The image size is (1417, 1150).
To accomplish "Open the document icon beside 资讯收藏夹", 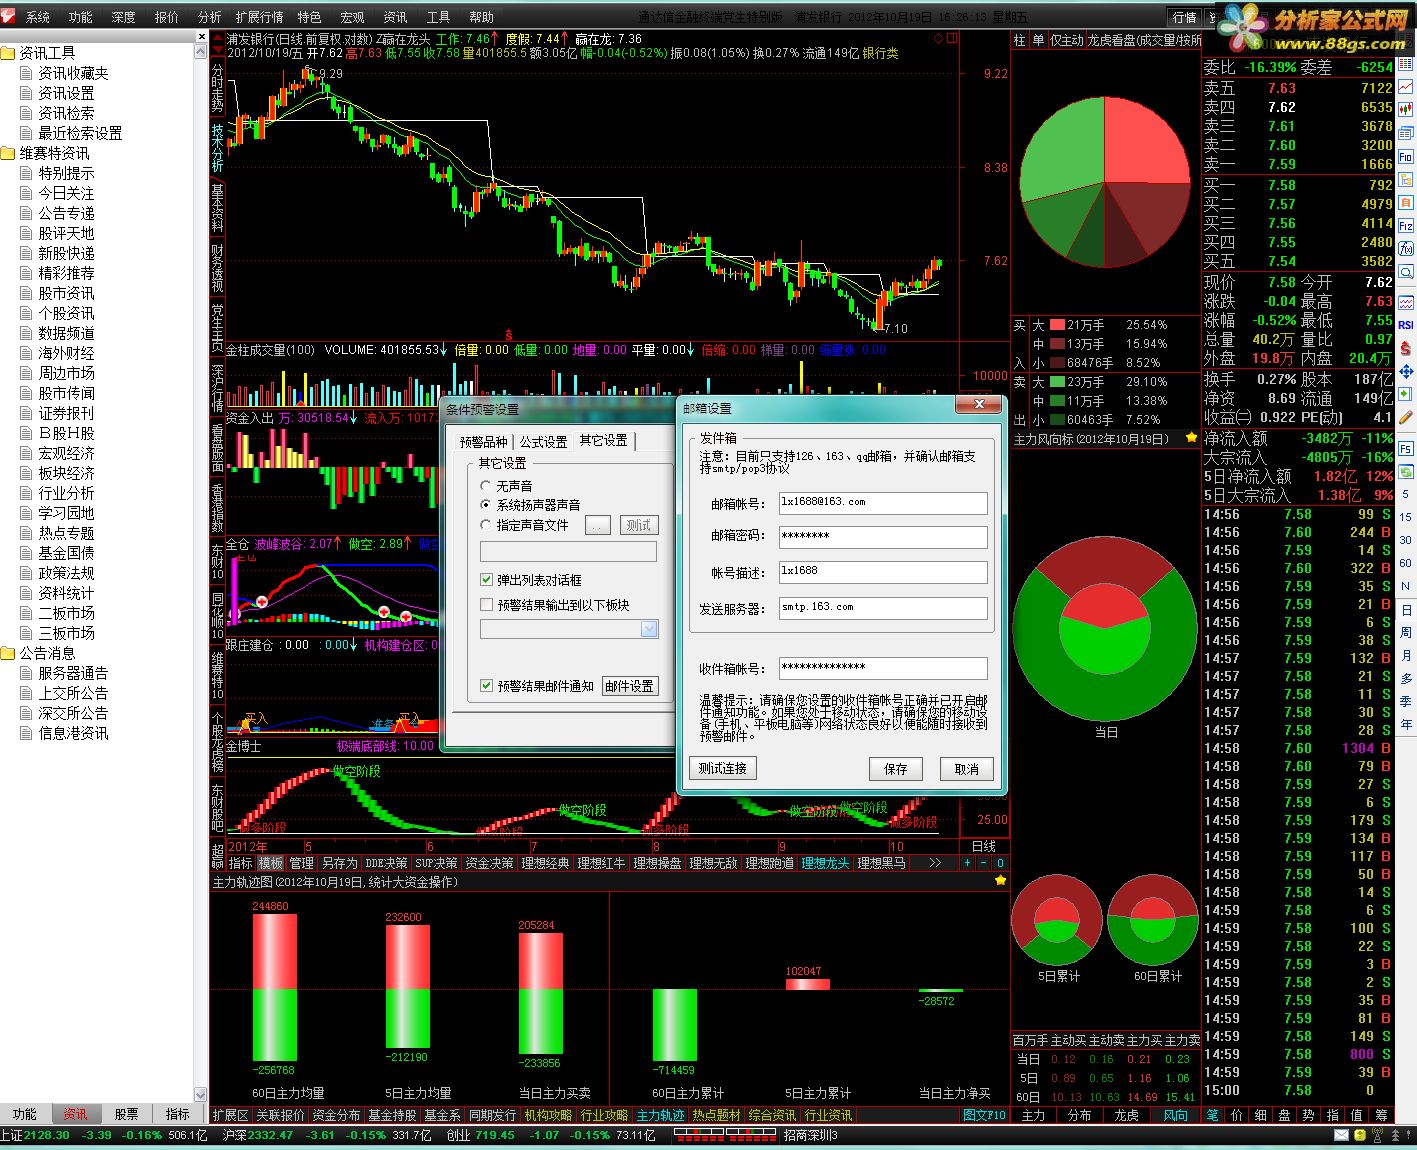I will point(27,73).
